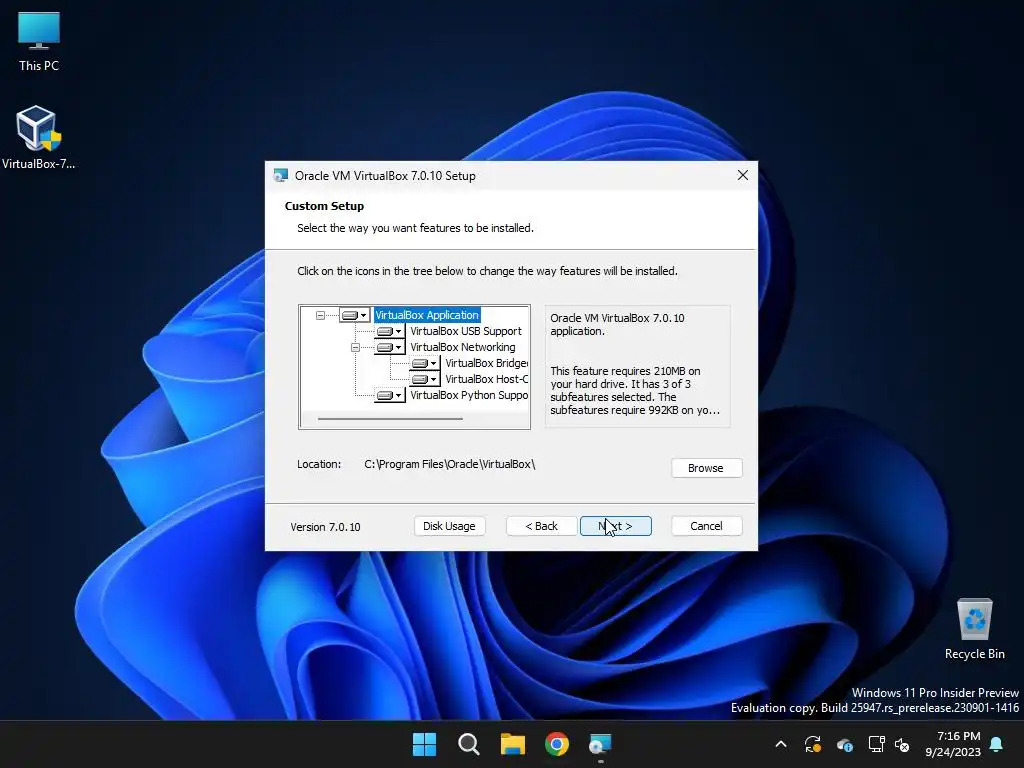Screen dimensions: 1024x768
Task: Launch Google Chrome from the taskbar
Action: tap(557, 744)
